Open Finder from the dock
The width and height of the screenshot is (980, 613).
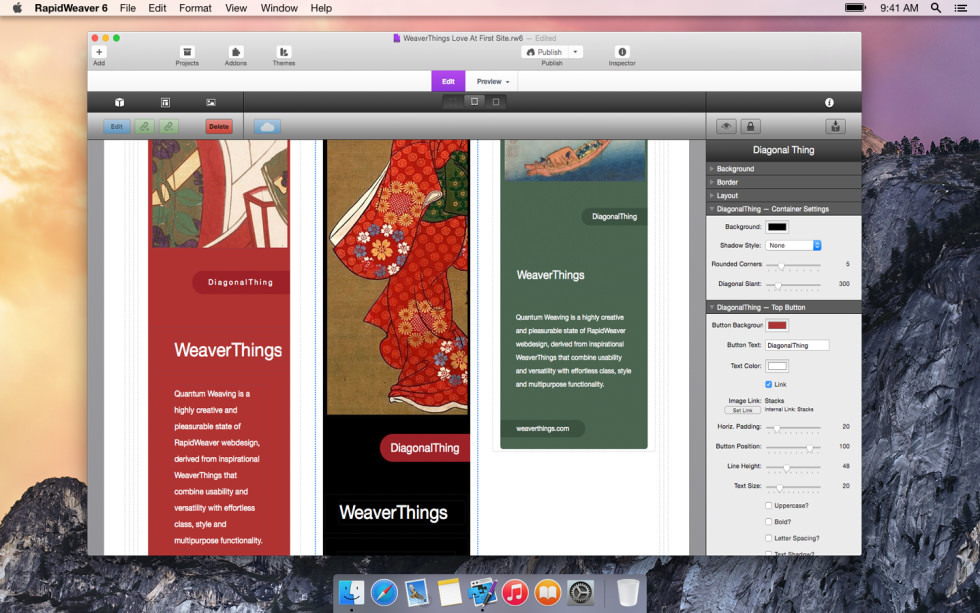coord(351,592)
